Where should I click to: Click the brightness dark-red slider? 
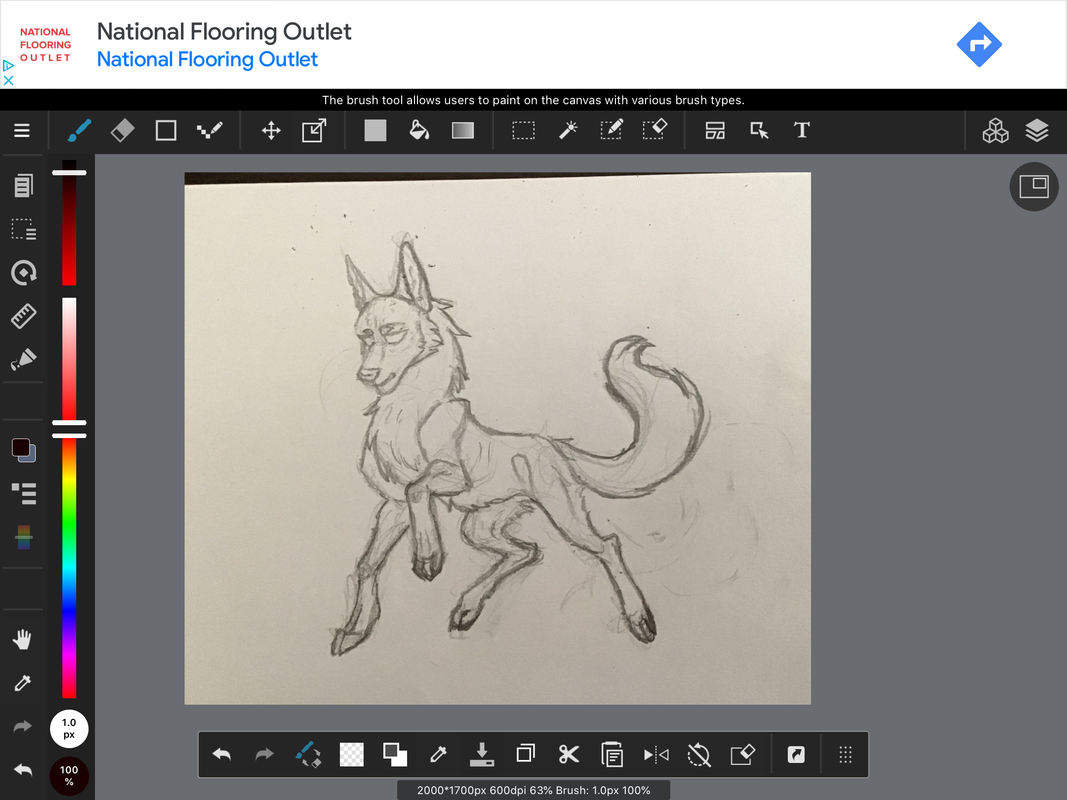(x=69, y=222)
